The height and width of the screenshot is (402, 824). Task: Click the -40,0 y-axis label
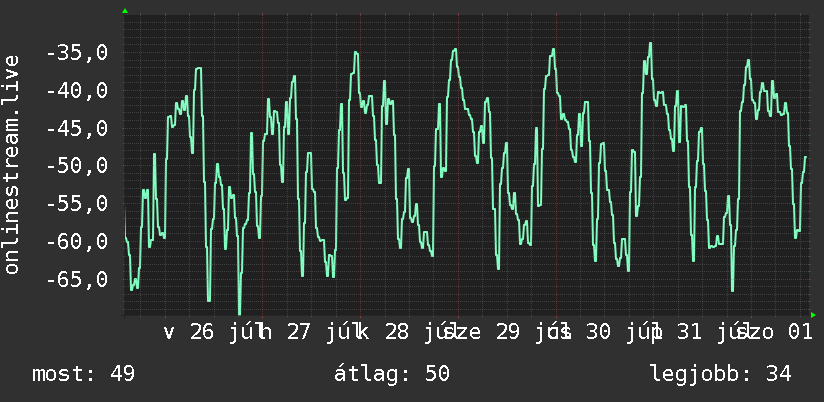coord(77,91)
